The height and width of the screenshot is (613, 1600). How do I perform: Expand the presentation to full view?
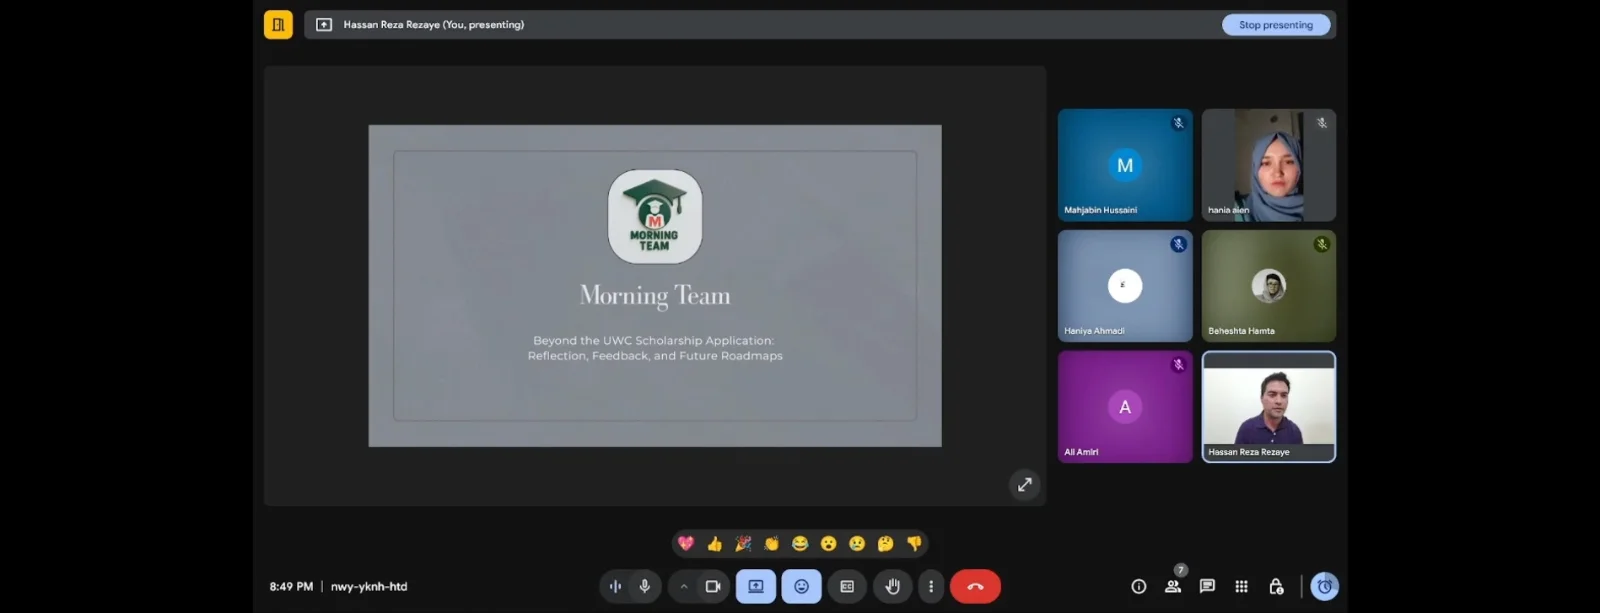1024,485
